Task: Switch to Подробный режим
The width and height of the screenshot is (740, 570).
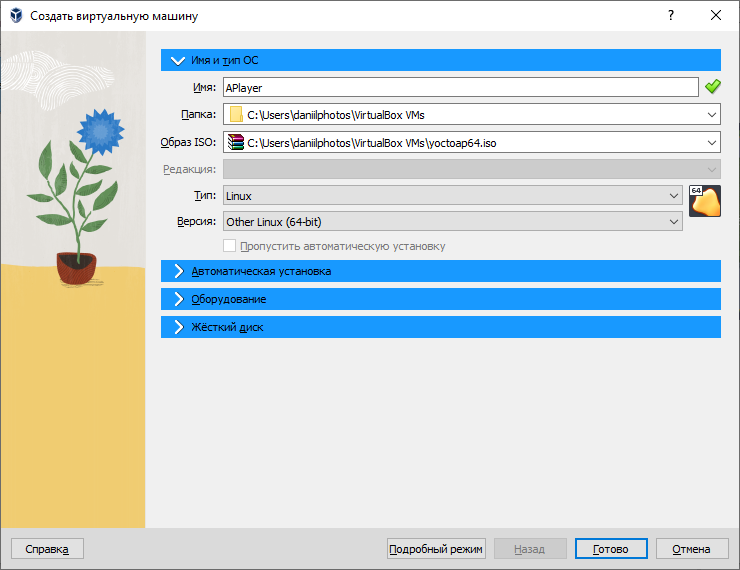Action: (436, 549)
